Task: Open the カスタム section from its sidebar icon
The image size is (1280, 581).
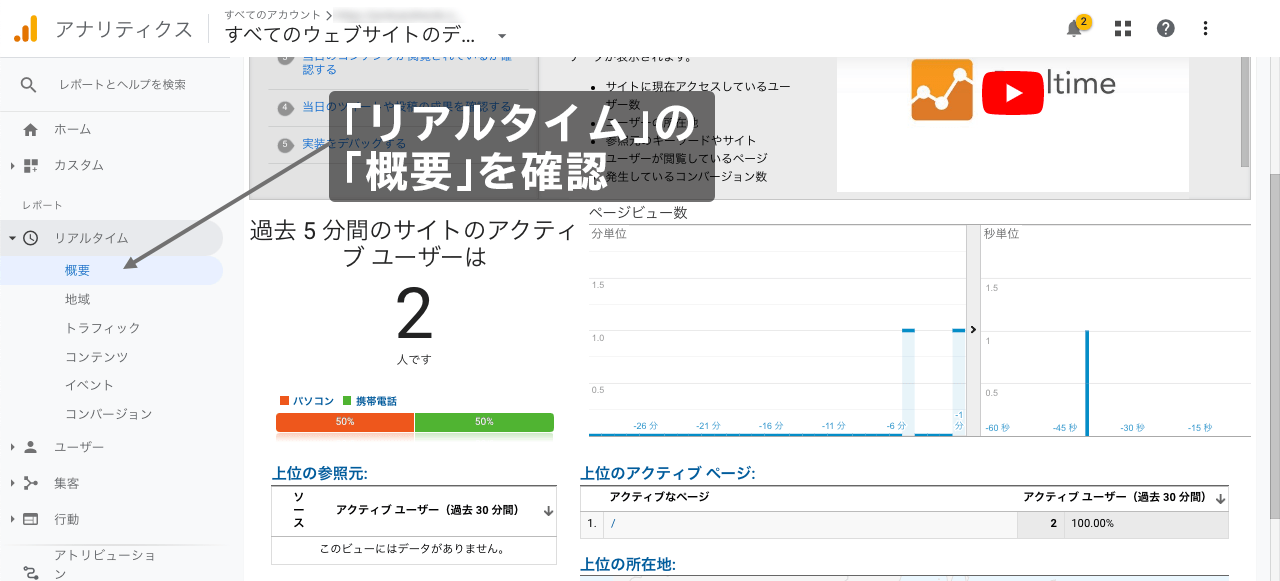Action: pos(30,165)
